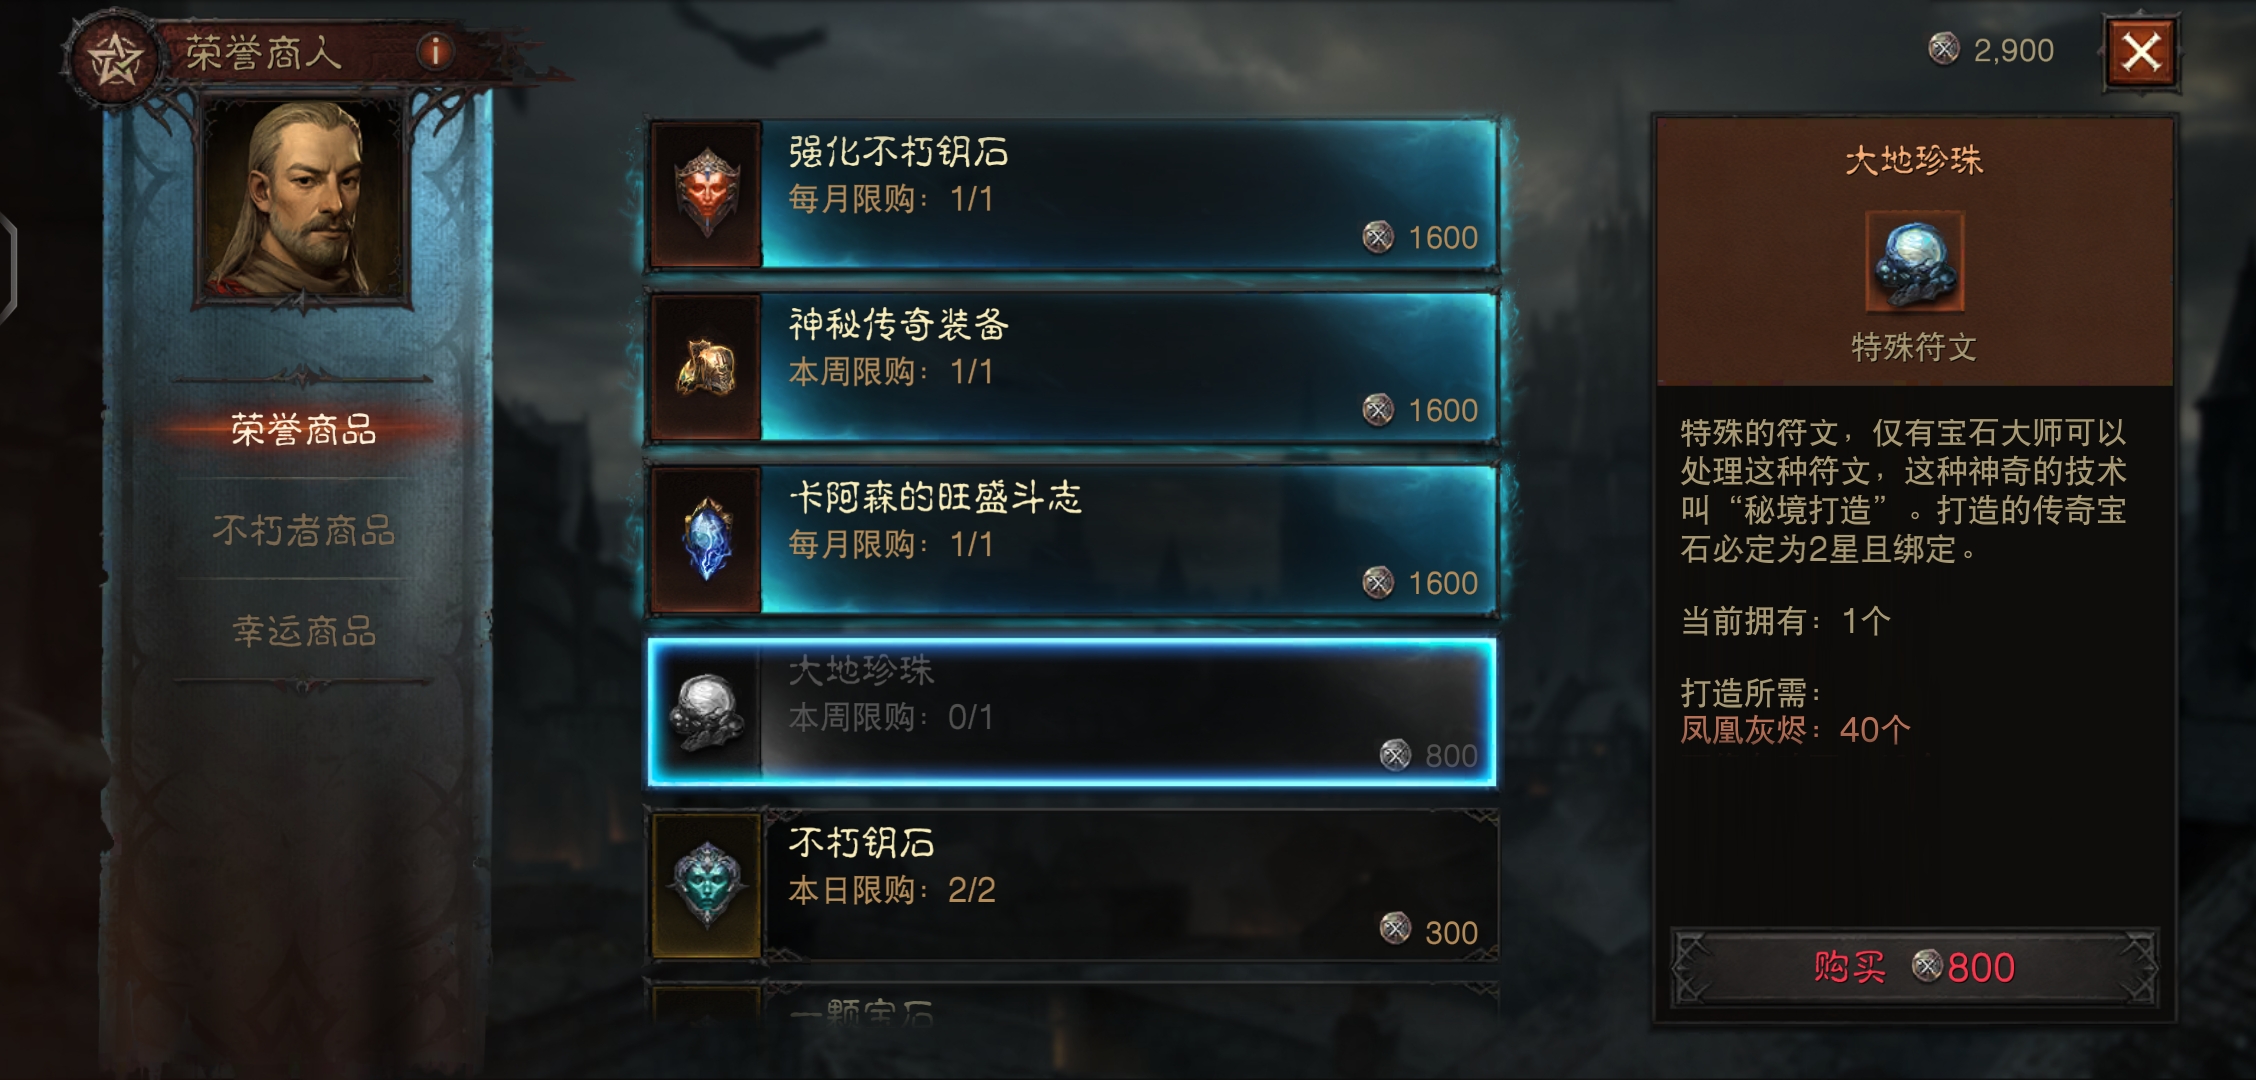This screenshot has height=1080, width=2256.
Task: Click the partially visible 一颗宝石 row
Action: point(1072,1005)
